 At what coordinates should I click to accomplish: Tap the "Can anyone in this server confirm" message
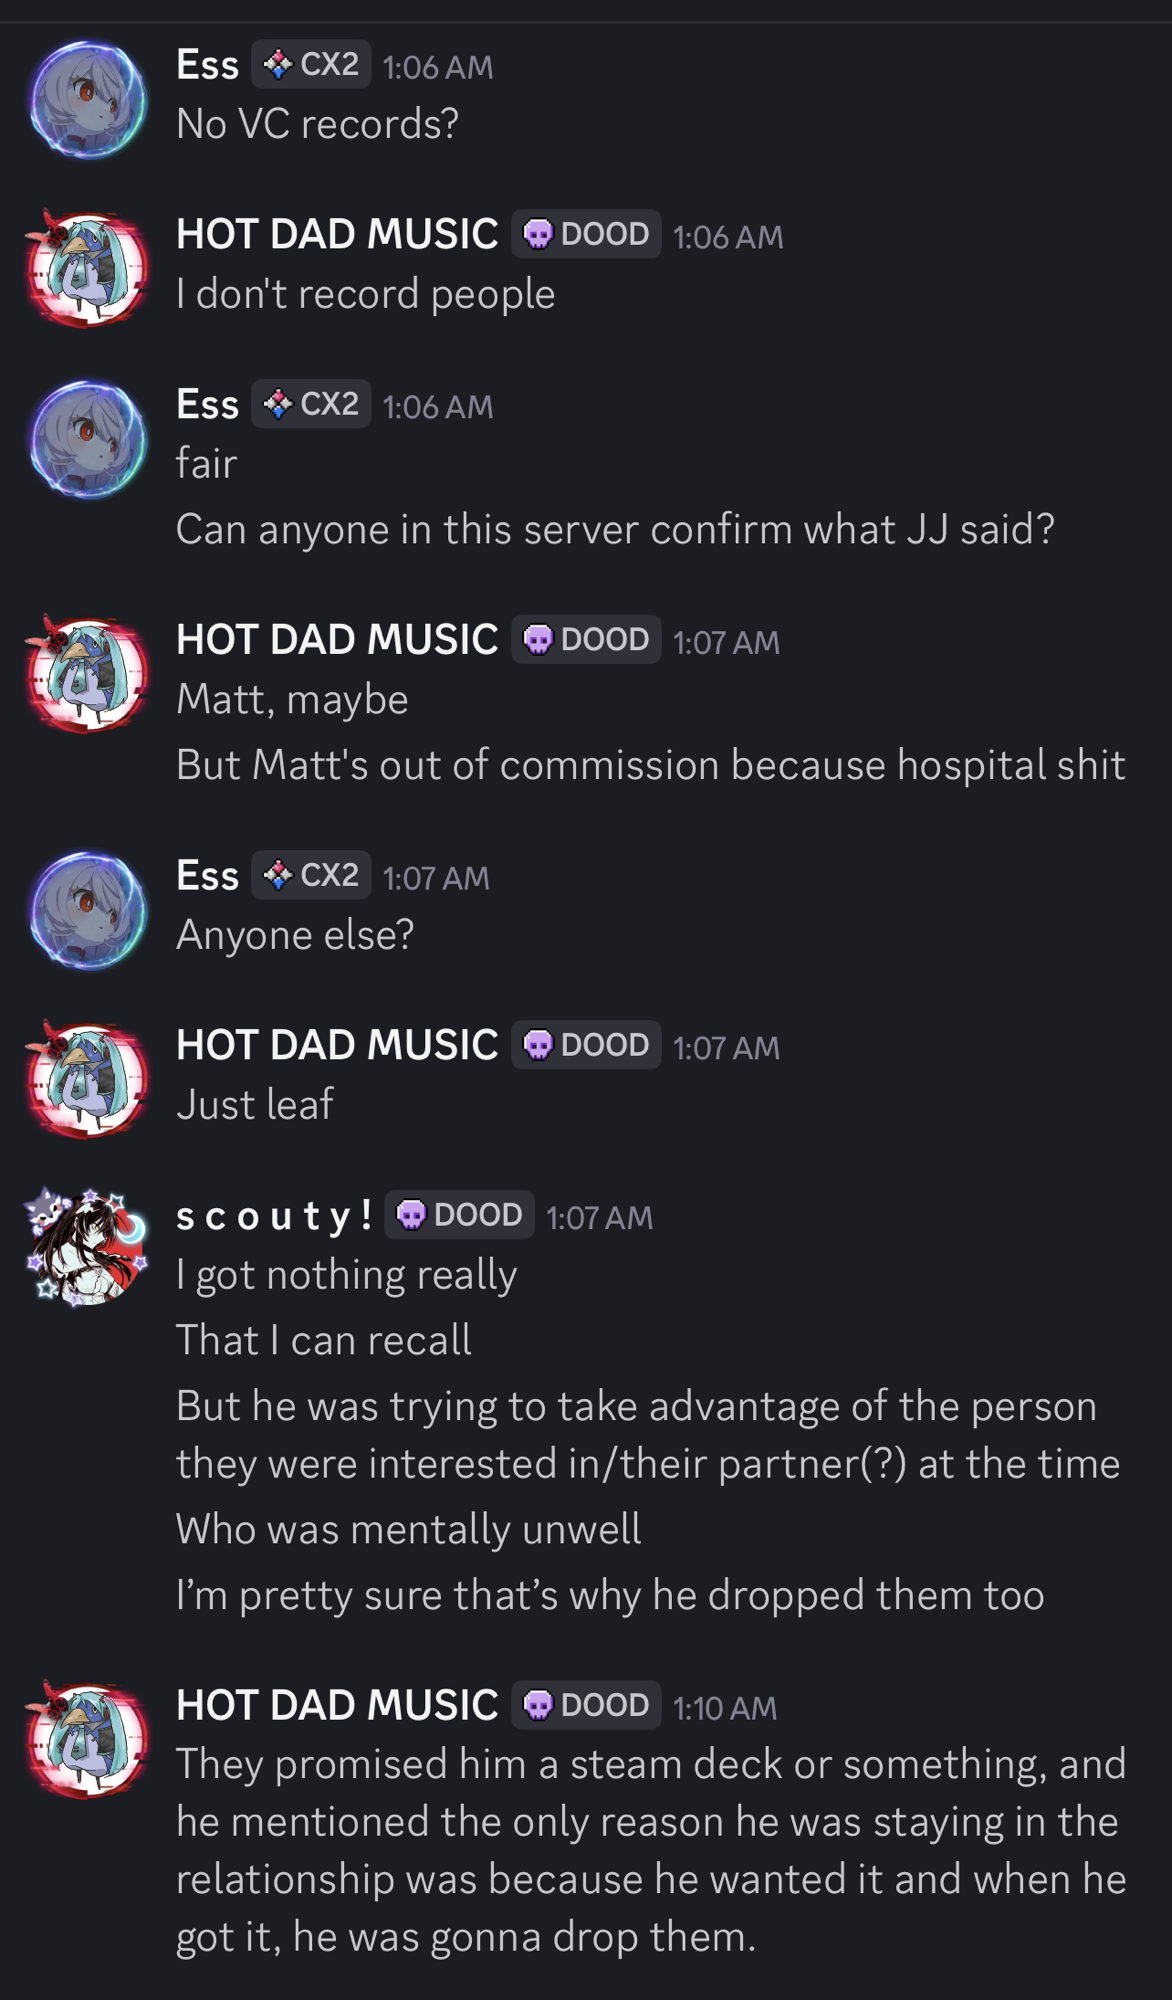tap(616, 529)
